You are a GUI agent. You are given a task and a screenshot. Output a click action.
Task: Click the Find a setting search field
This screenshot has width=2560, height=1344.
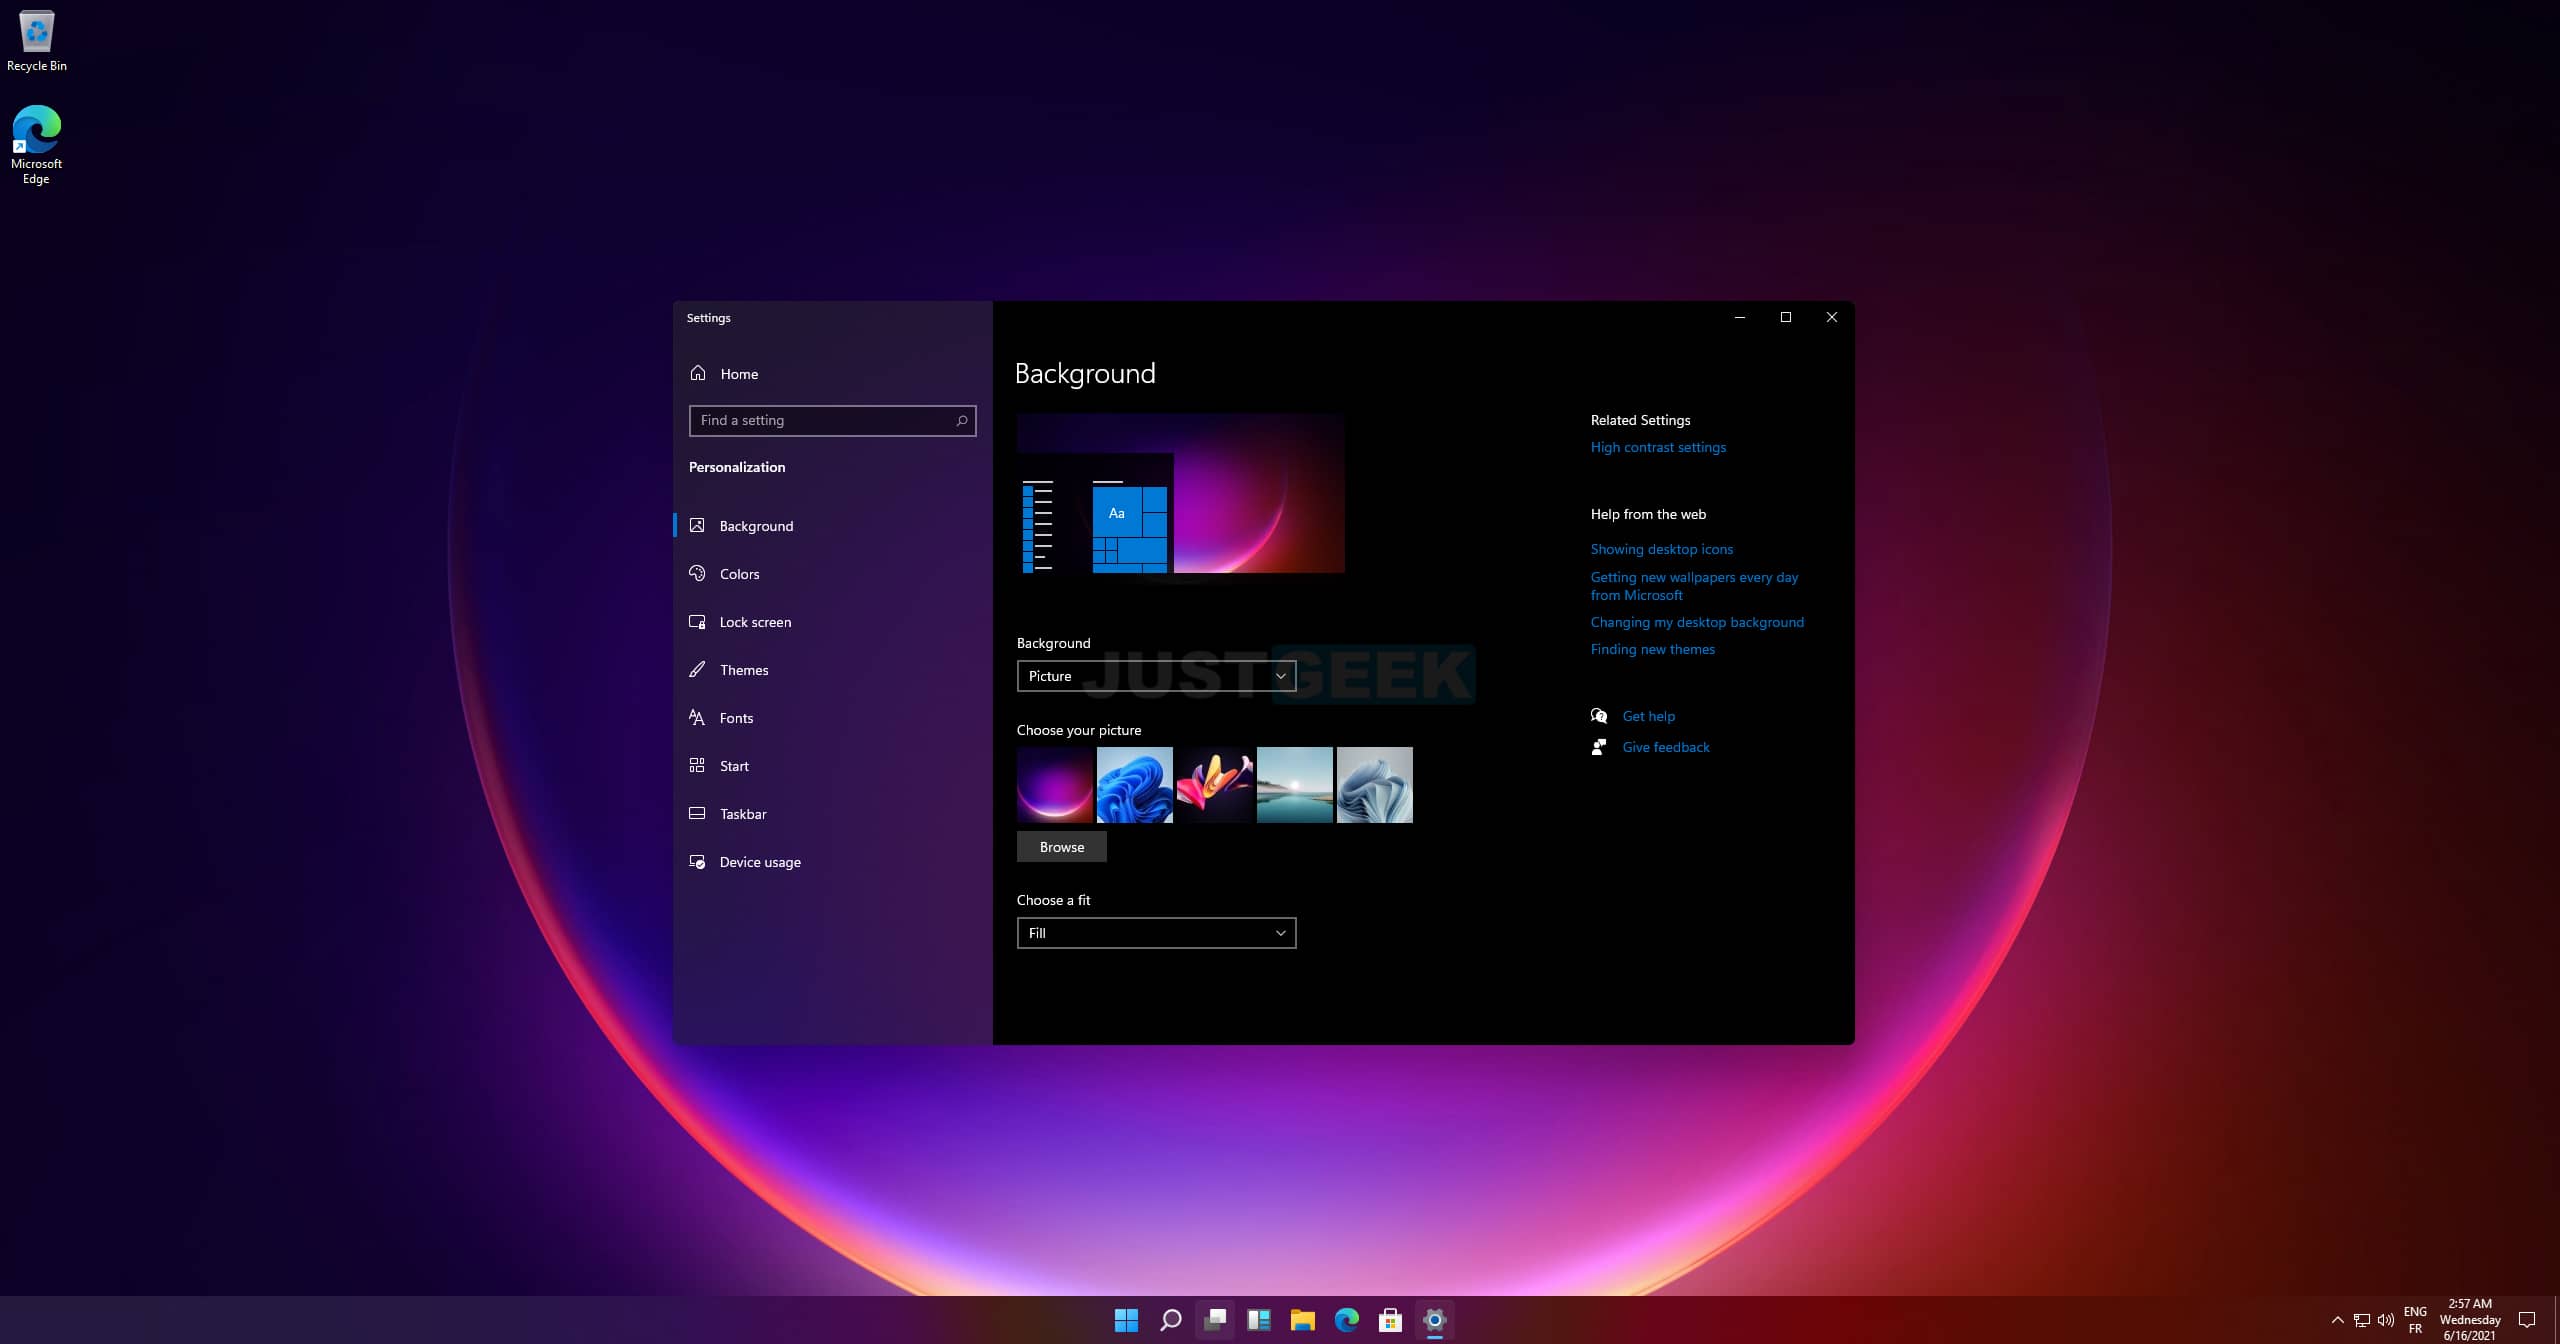click(831, 420)
